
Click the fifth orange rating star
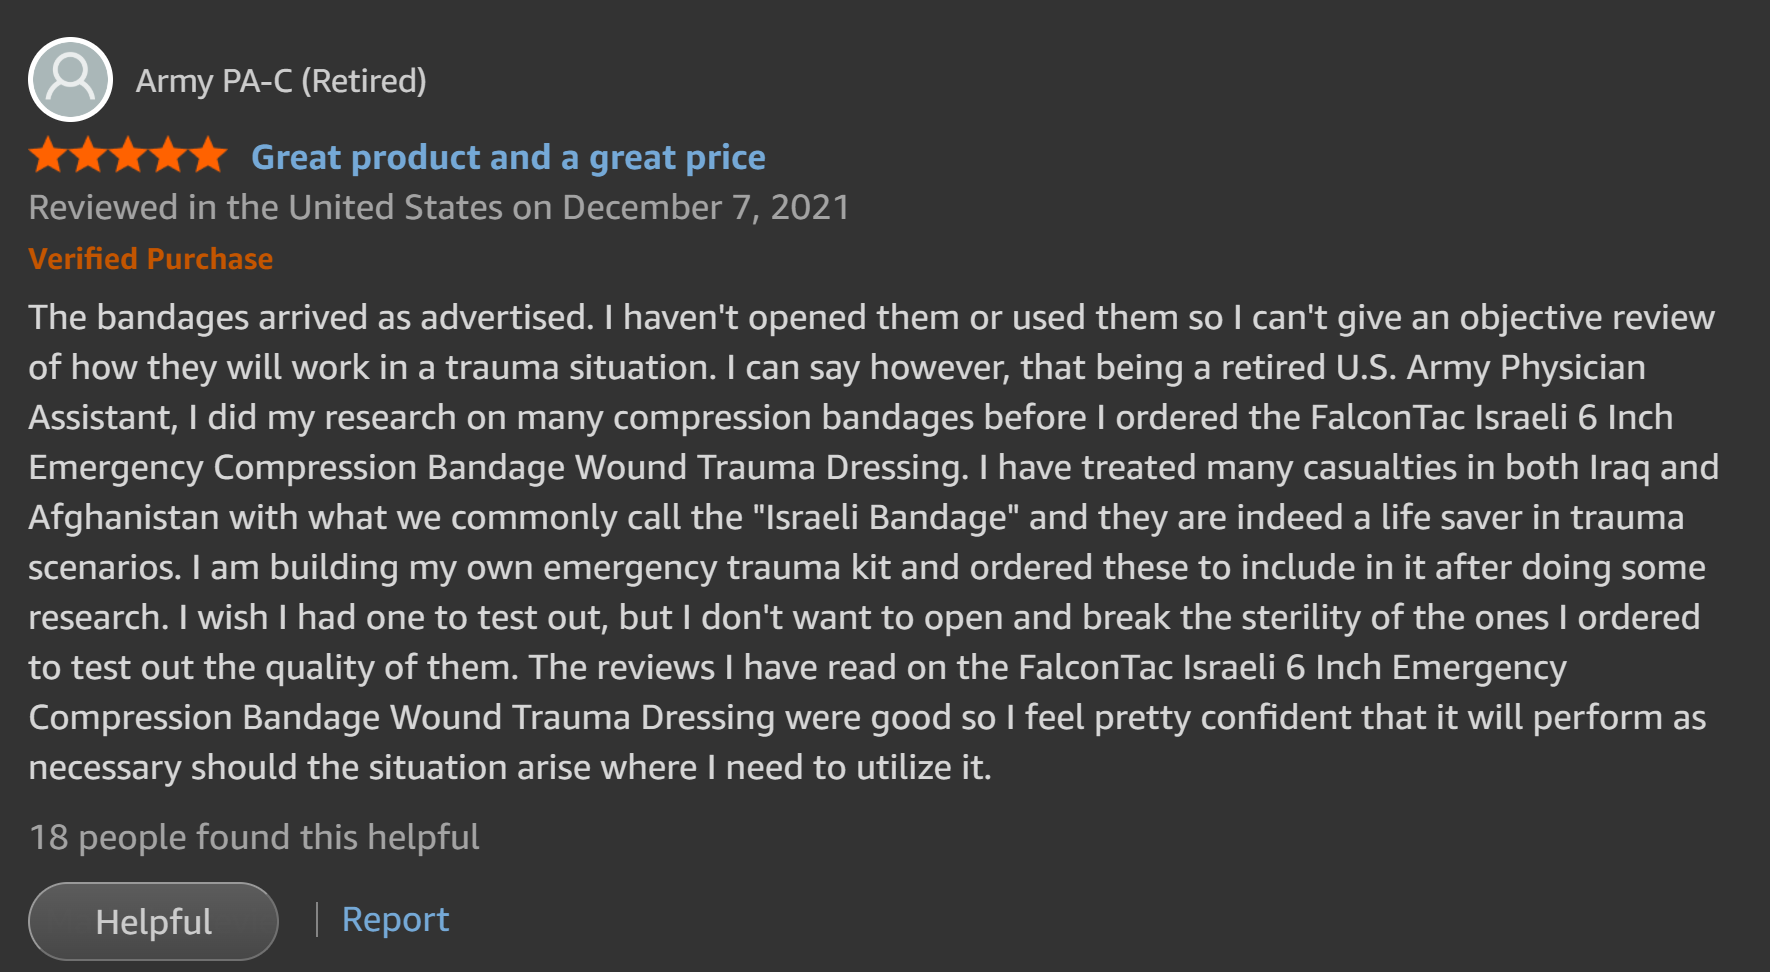(x=208, y=156)
